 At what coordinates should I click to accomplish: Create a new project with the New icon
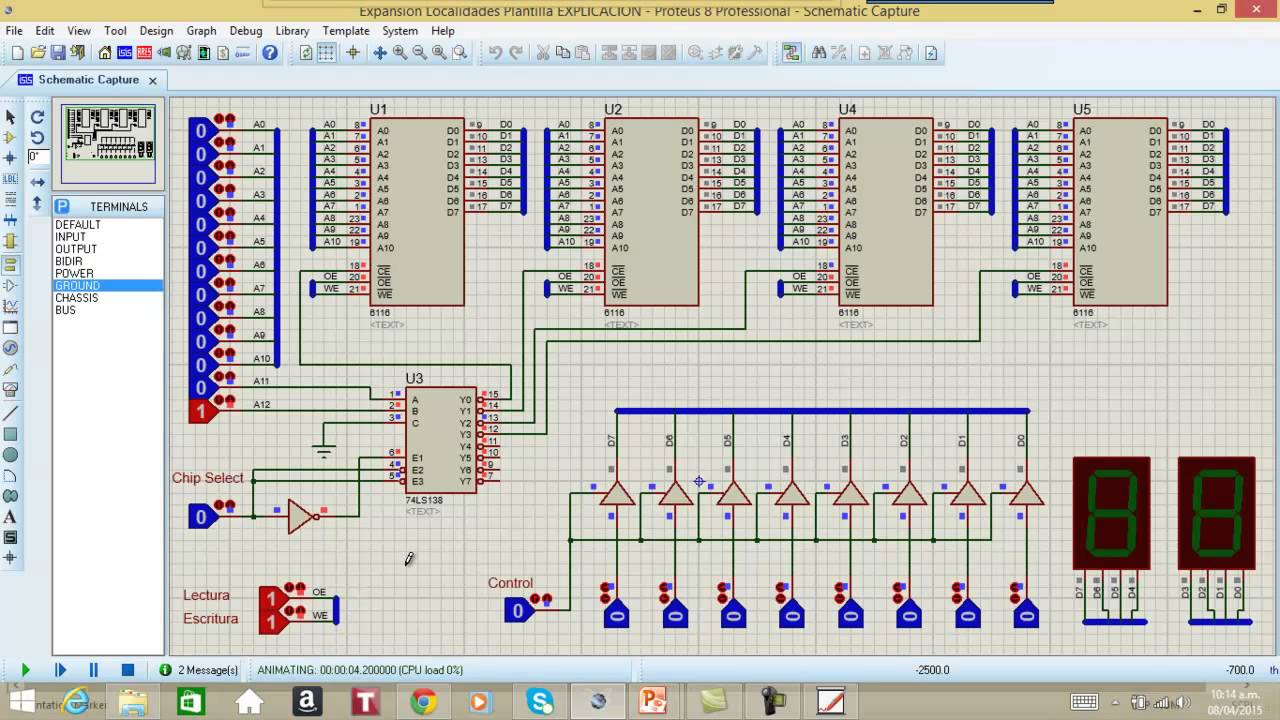click(x=17, y=53)
